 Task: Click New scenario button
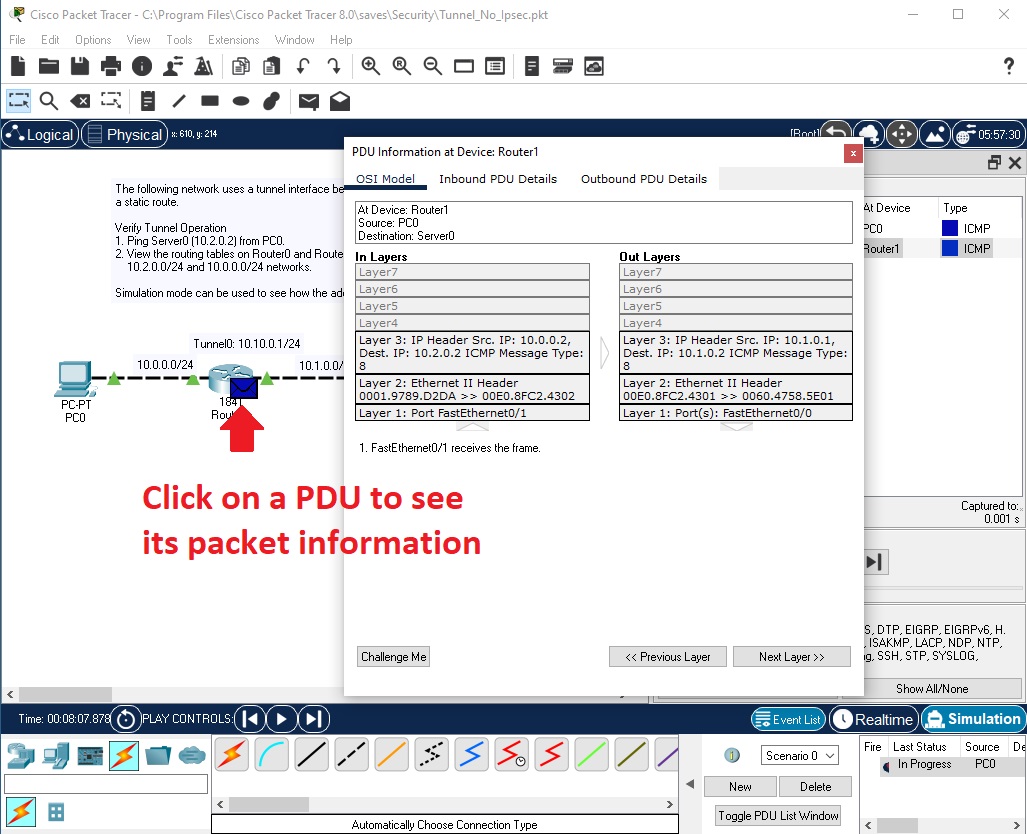click(740, 787)
